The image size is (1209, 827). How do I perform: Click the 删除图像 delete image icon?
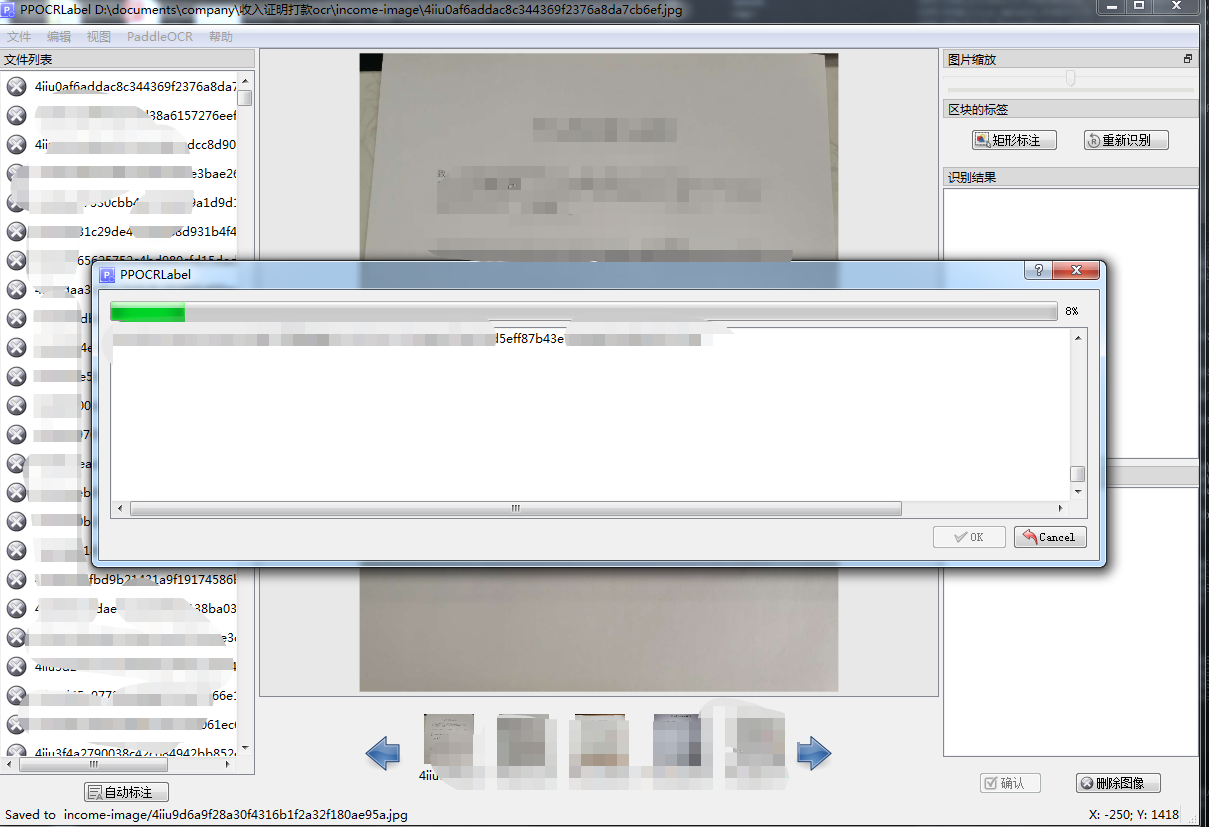[x=1085, y=783]
